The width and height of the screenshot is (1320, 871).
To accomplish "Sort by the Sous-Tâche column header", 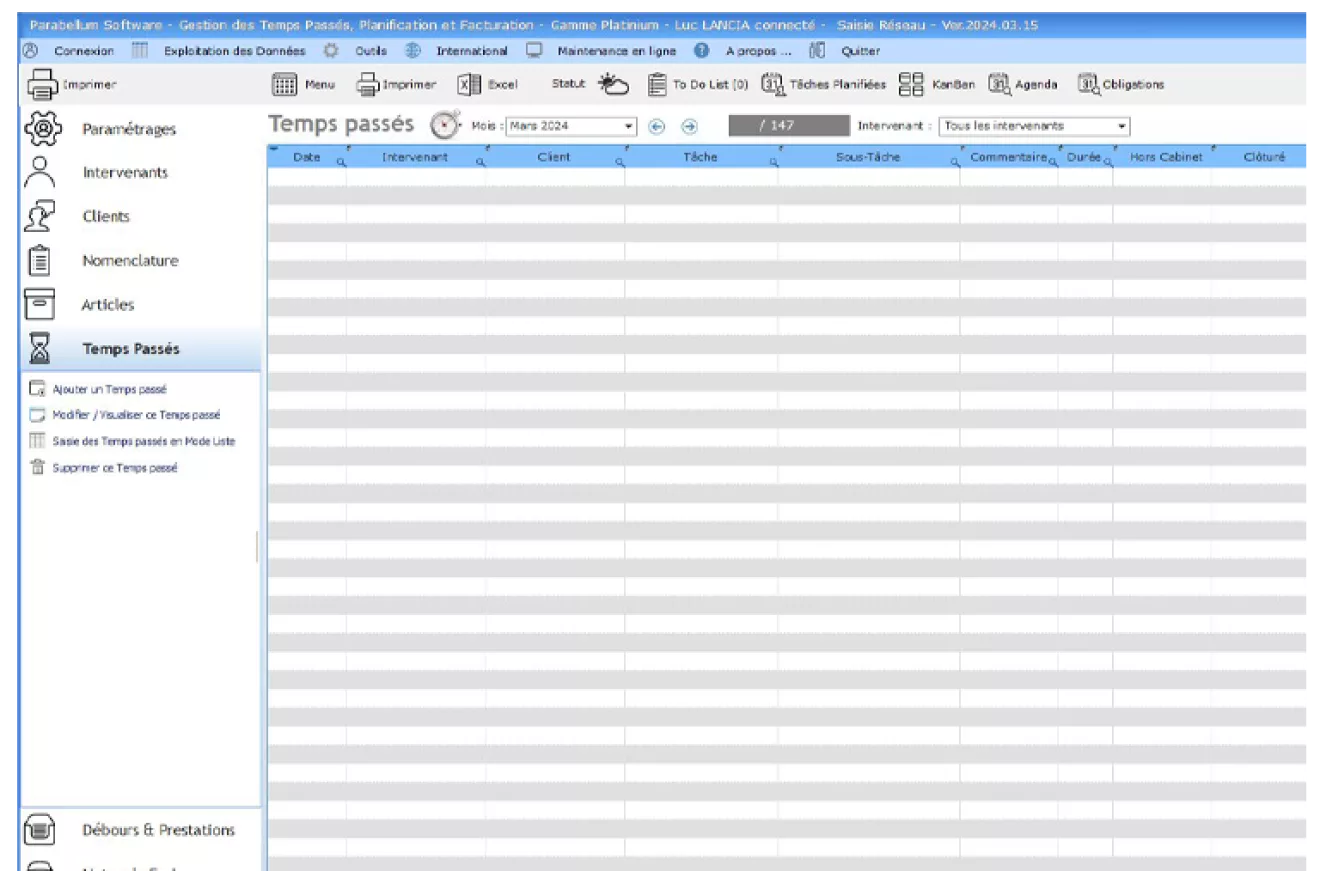I will click(x=868, y=157).
